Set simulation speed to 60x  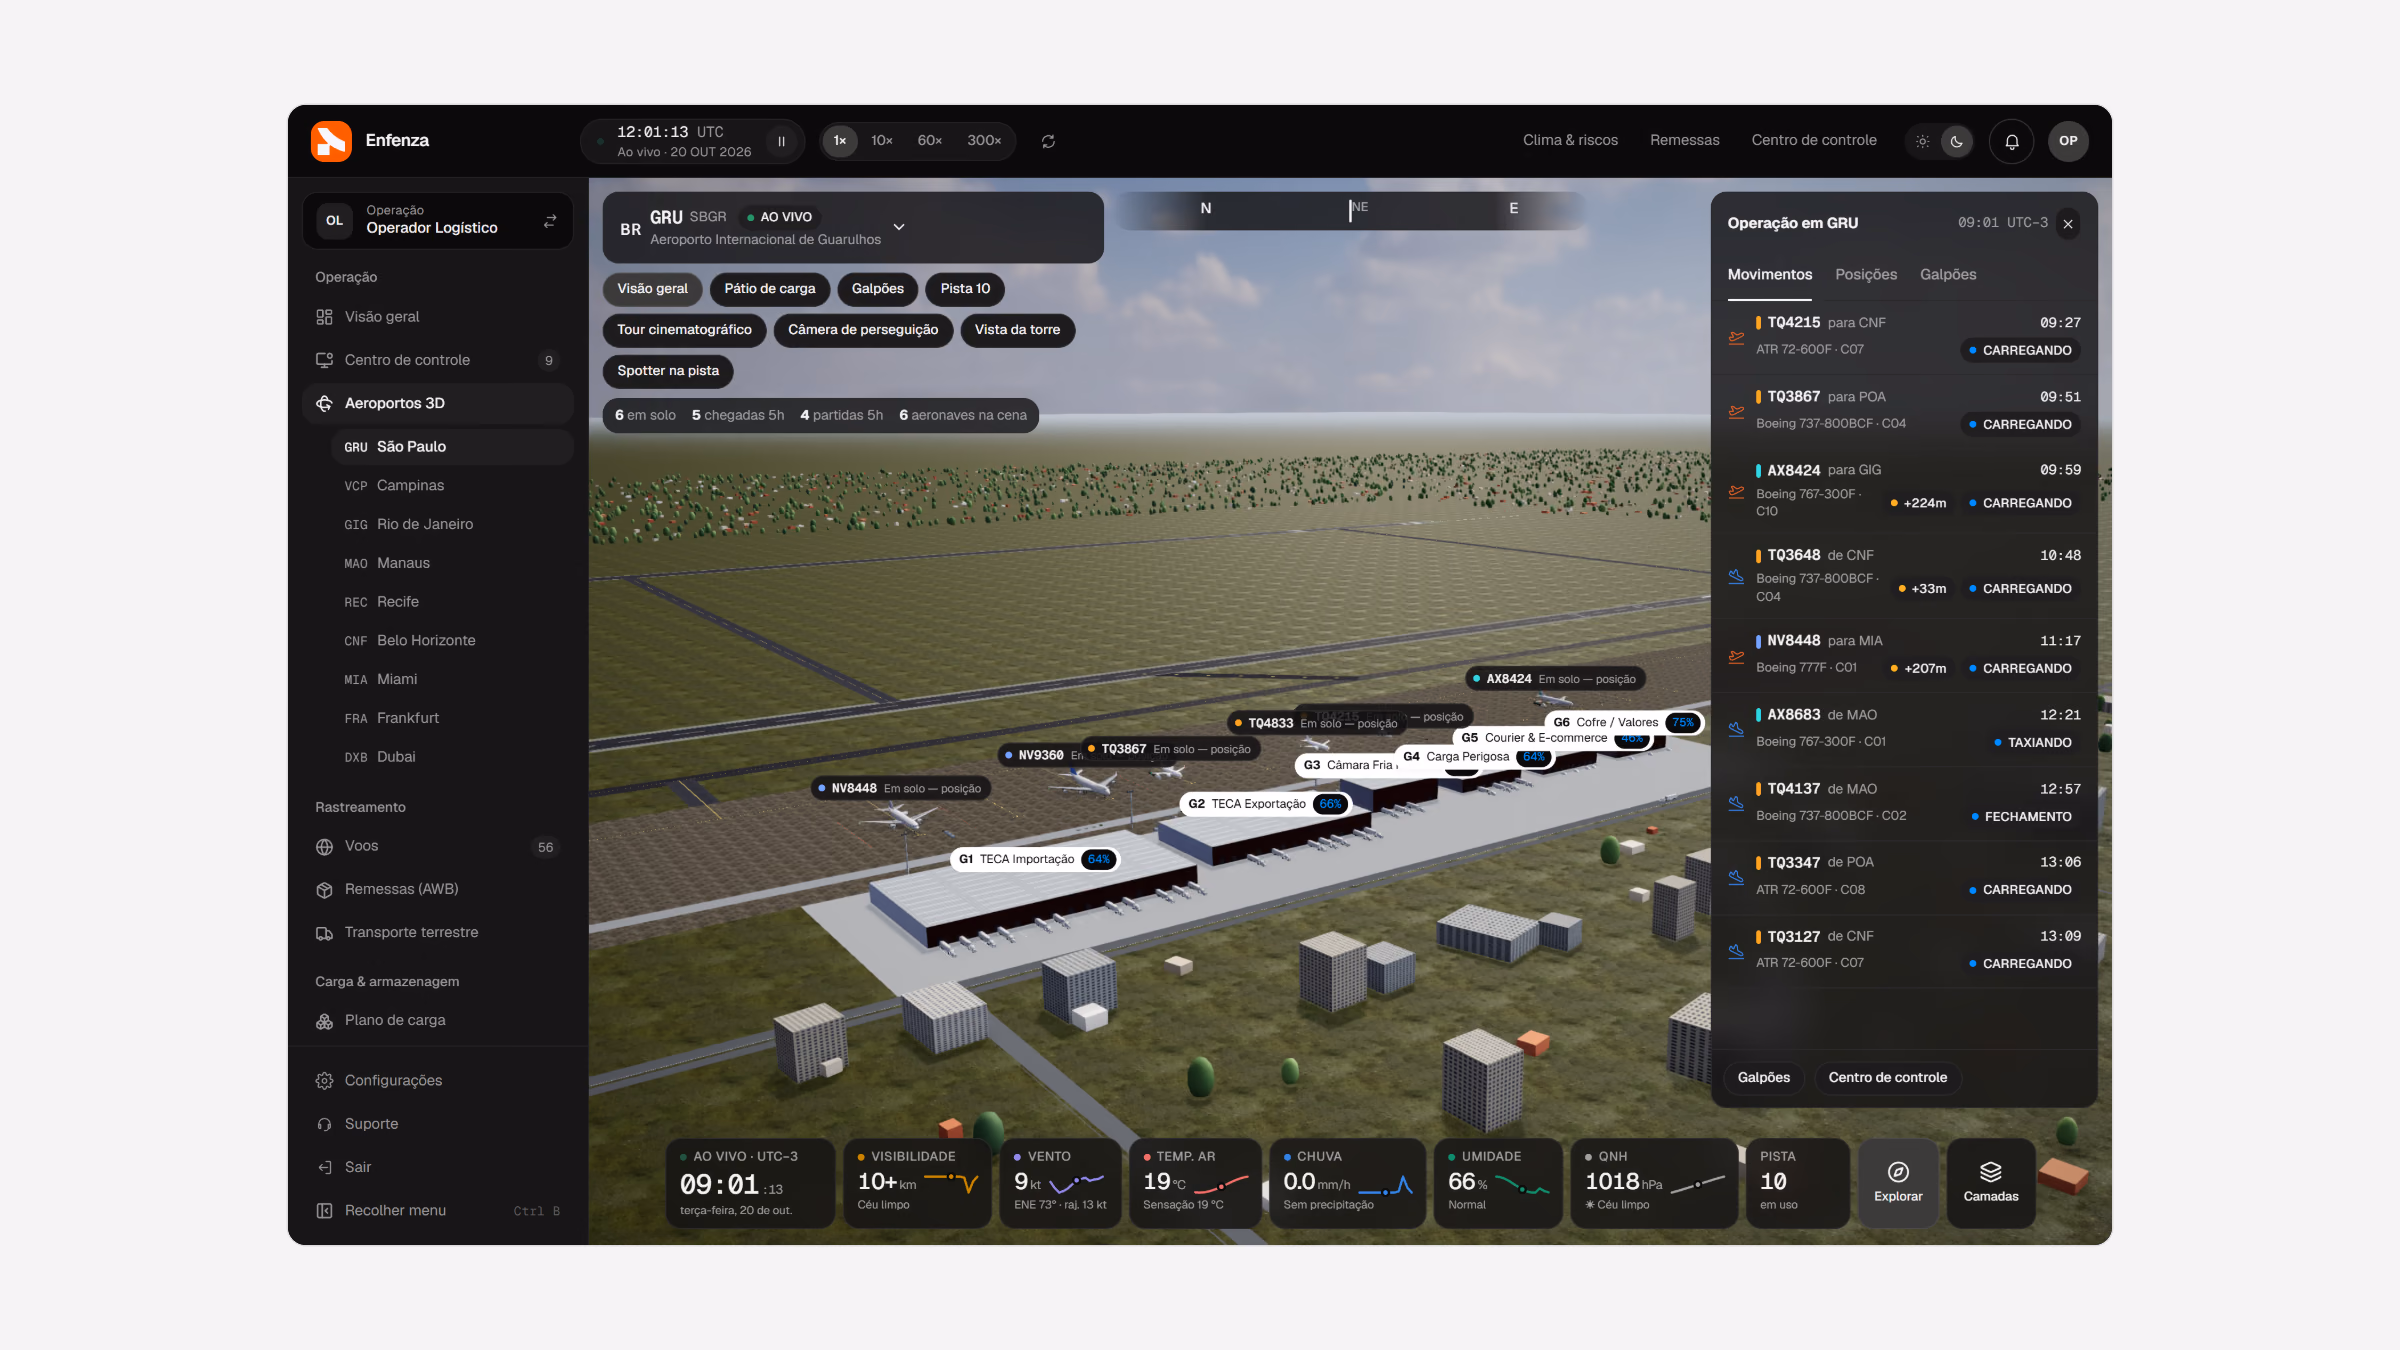pyautogui.click(x=929, y=141)
